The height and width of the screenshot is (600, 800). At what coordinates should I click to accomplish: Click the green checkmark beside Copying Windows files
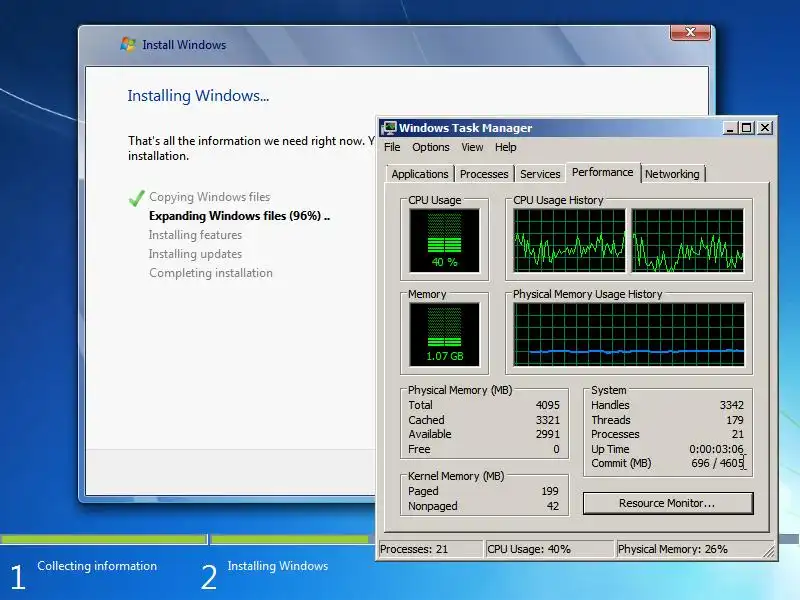(136, 197)
